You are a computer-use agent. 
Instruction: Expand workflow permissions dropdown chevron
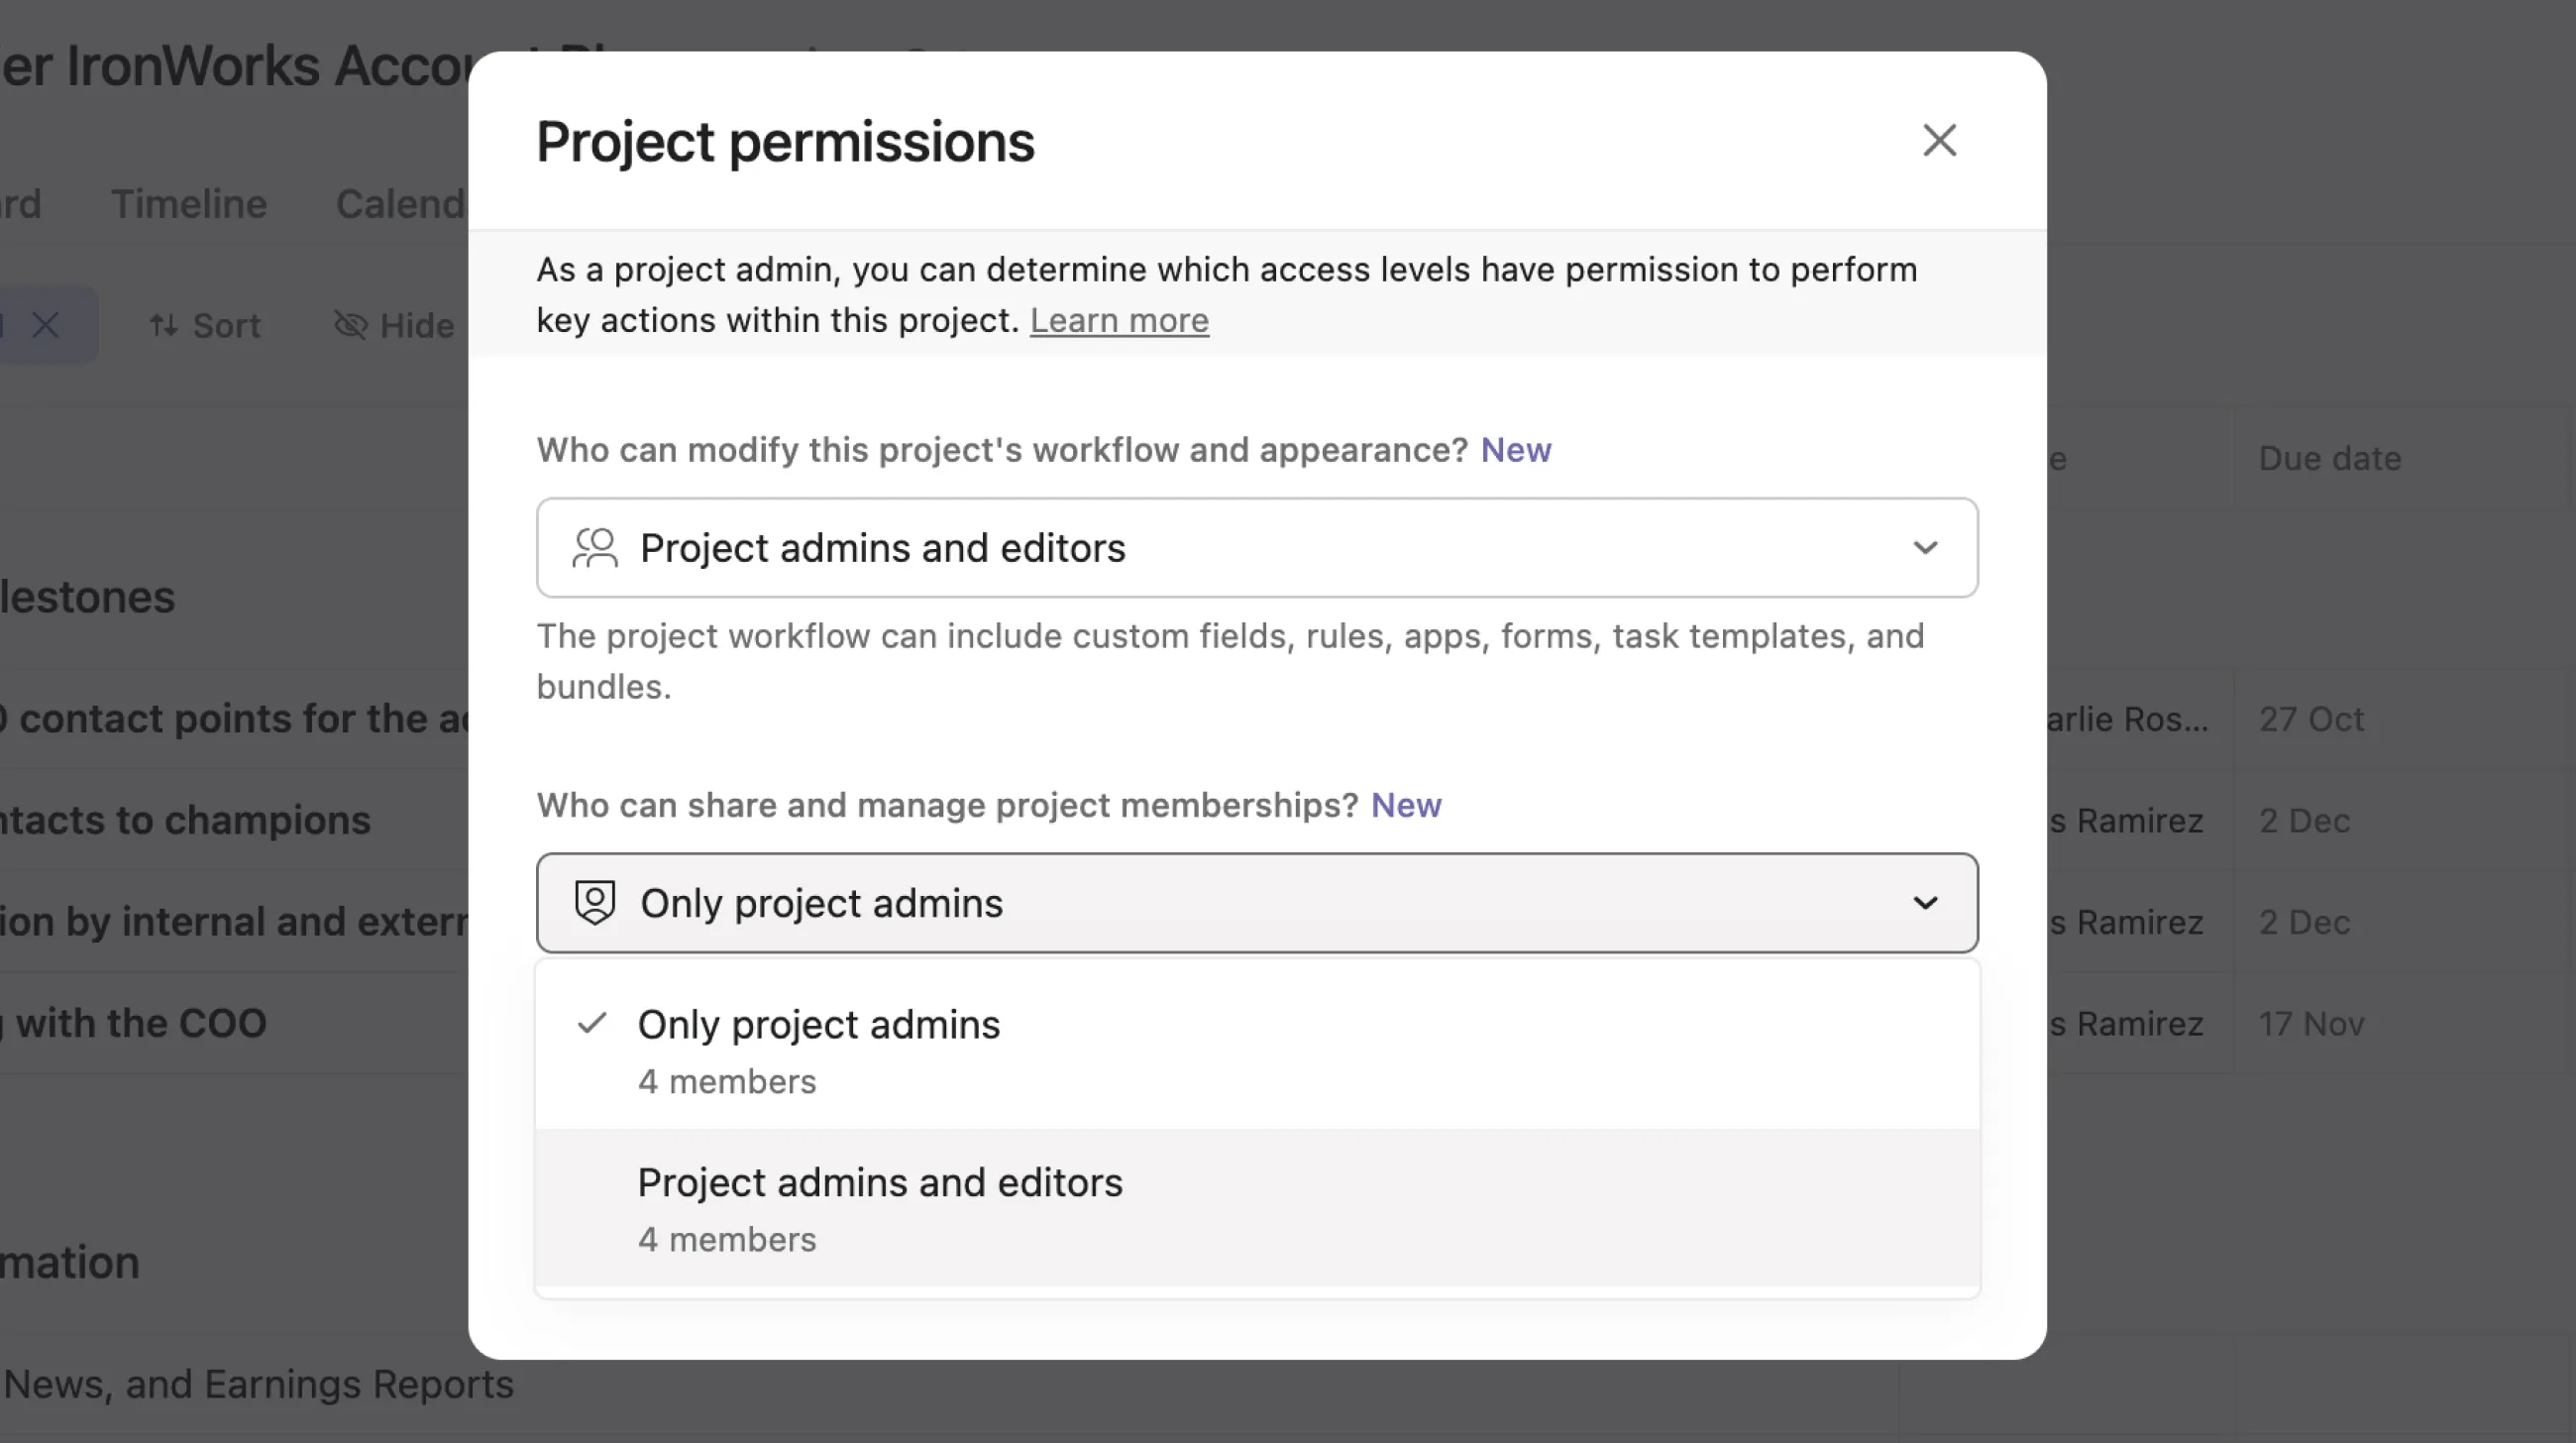pos(1925,548)
